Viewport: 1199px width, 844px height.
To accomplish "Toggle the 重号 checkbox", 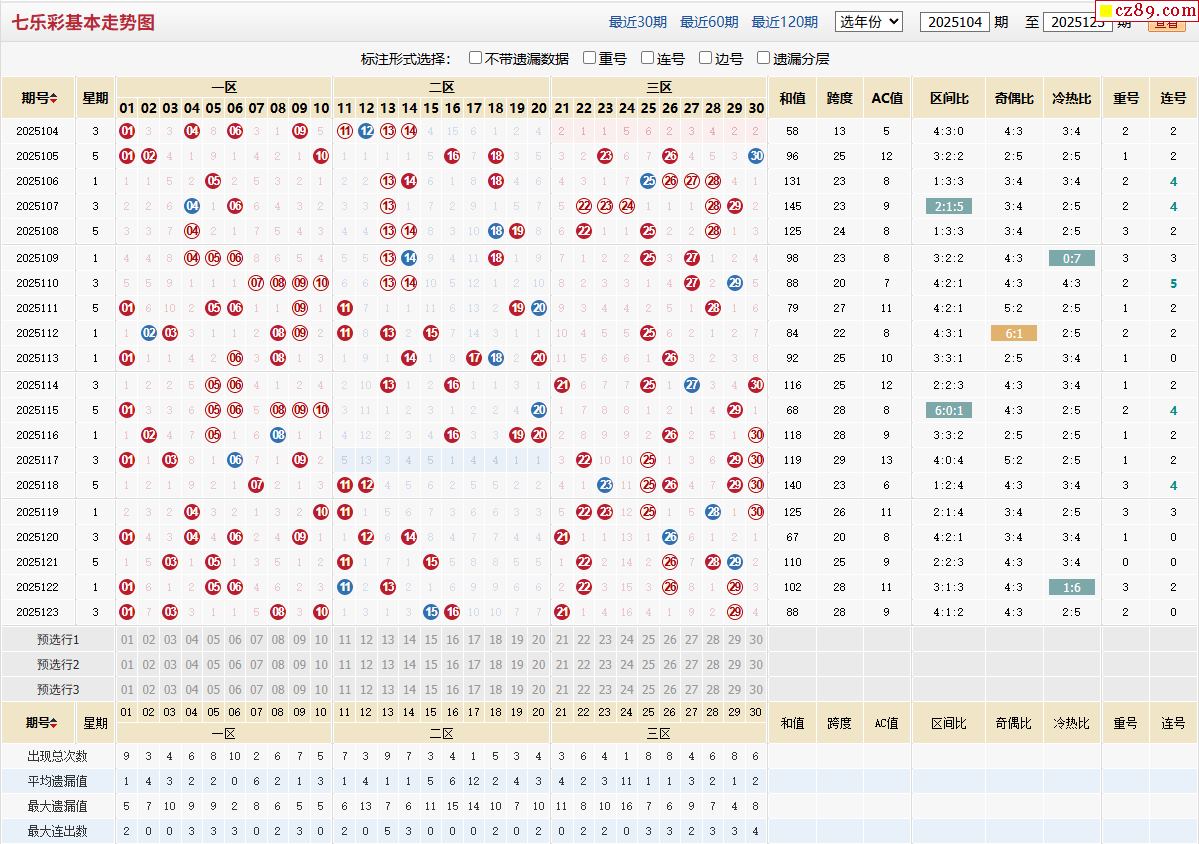I will point(590,58).
